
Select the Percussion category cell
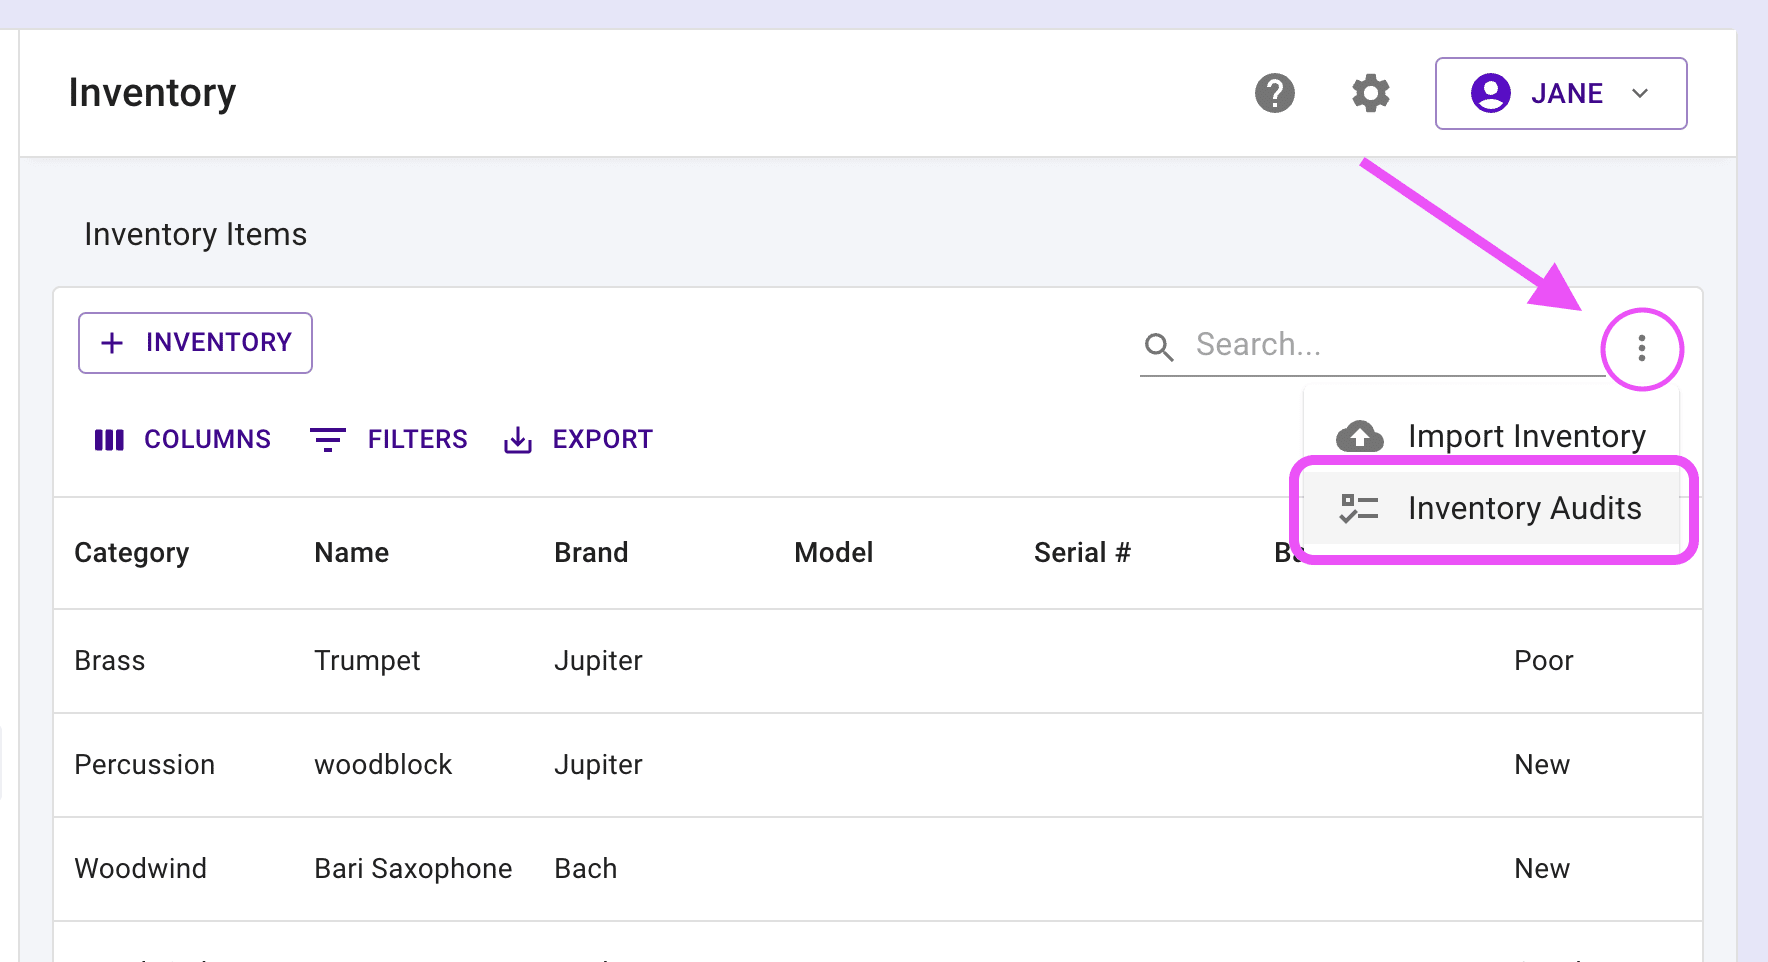point(145,765)
